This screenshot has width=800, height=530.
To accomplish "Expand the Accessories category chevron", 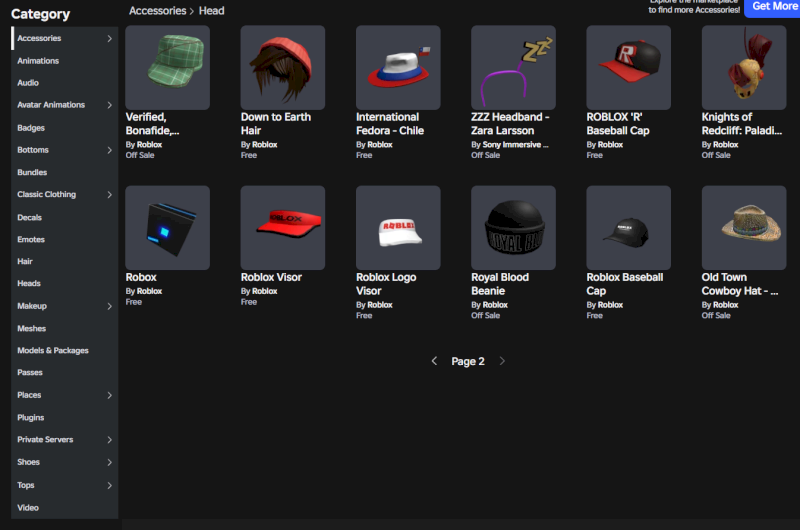I will coord(110,38).
